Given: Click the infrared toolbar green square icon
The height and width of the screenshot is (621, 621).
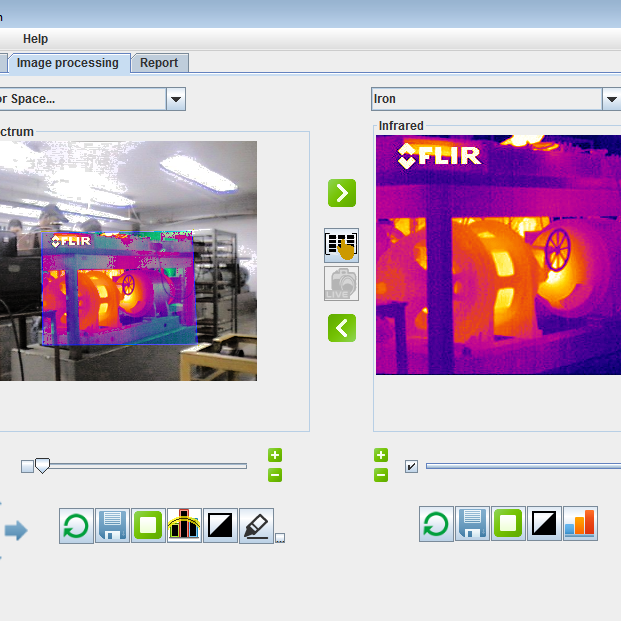Looking at the screenshot, I should coord(509,523).
